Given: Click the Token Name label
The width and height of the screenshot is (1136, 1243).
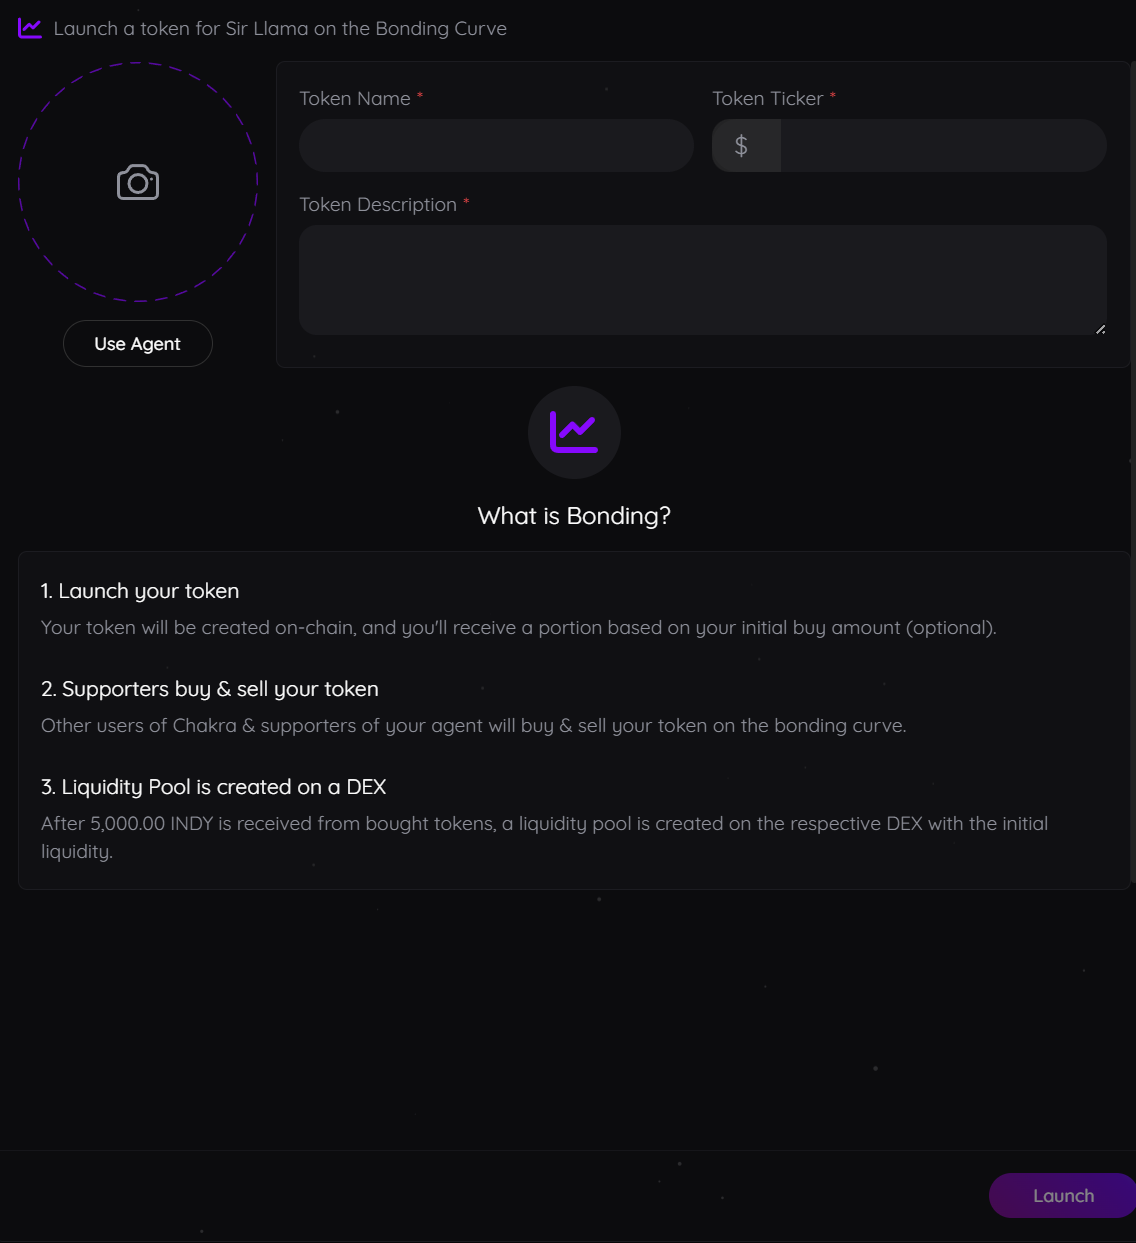Looking at the screenshot, I should click(x=355, y=98).
